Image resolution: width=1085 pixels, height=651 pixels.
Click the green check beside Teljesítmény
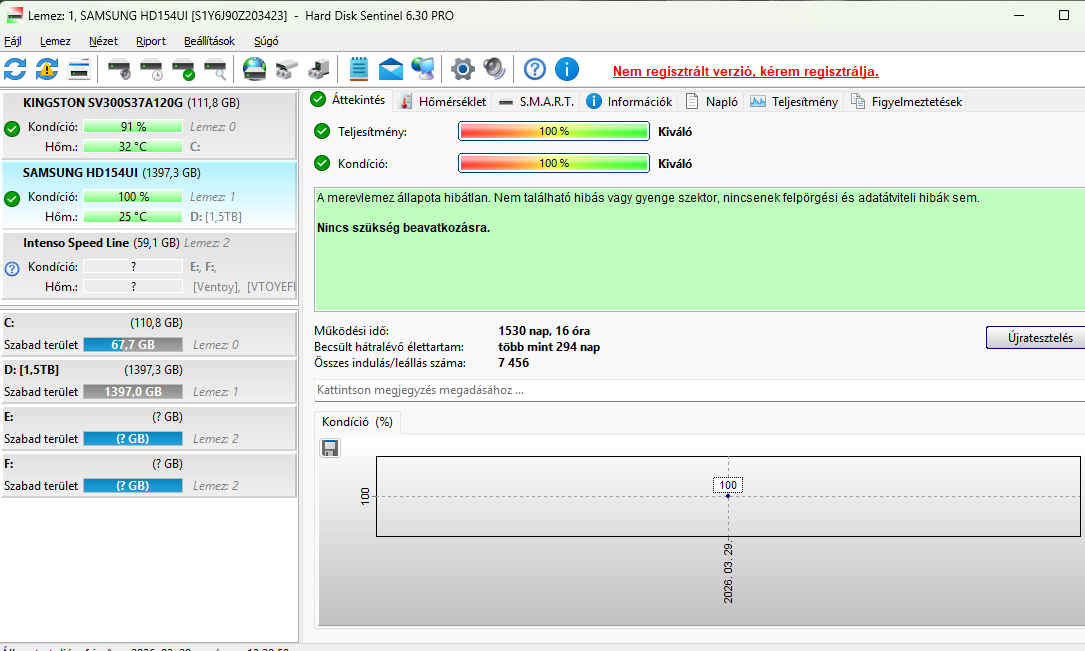(322, 131)
